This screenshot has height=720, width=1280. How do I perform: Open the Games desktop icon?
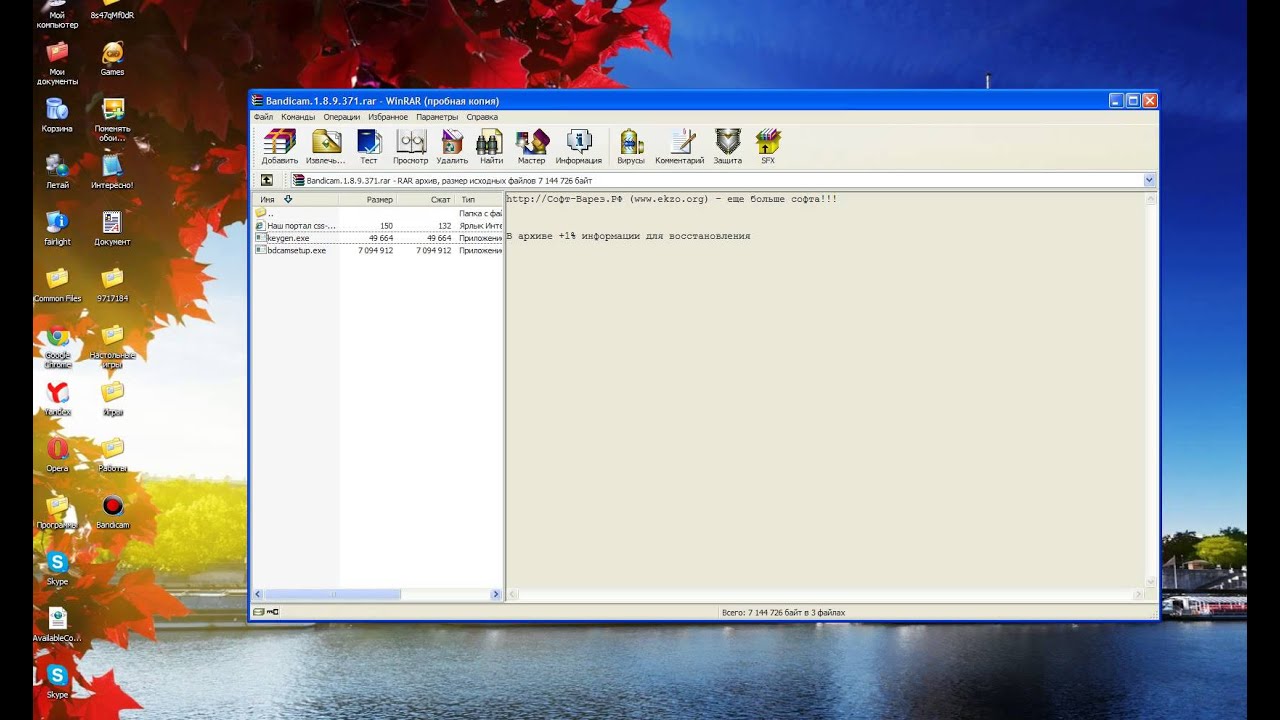tap(112, 59)
